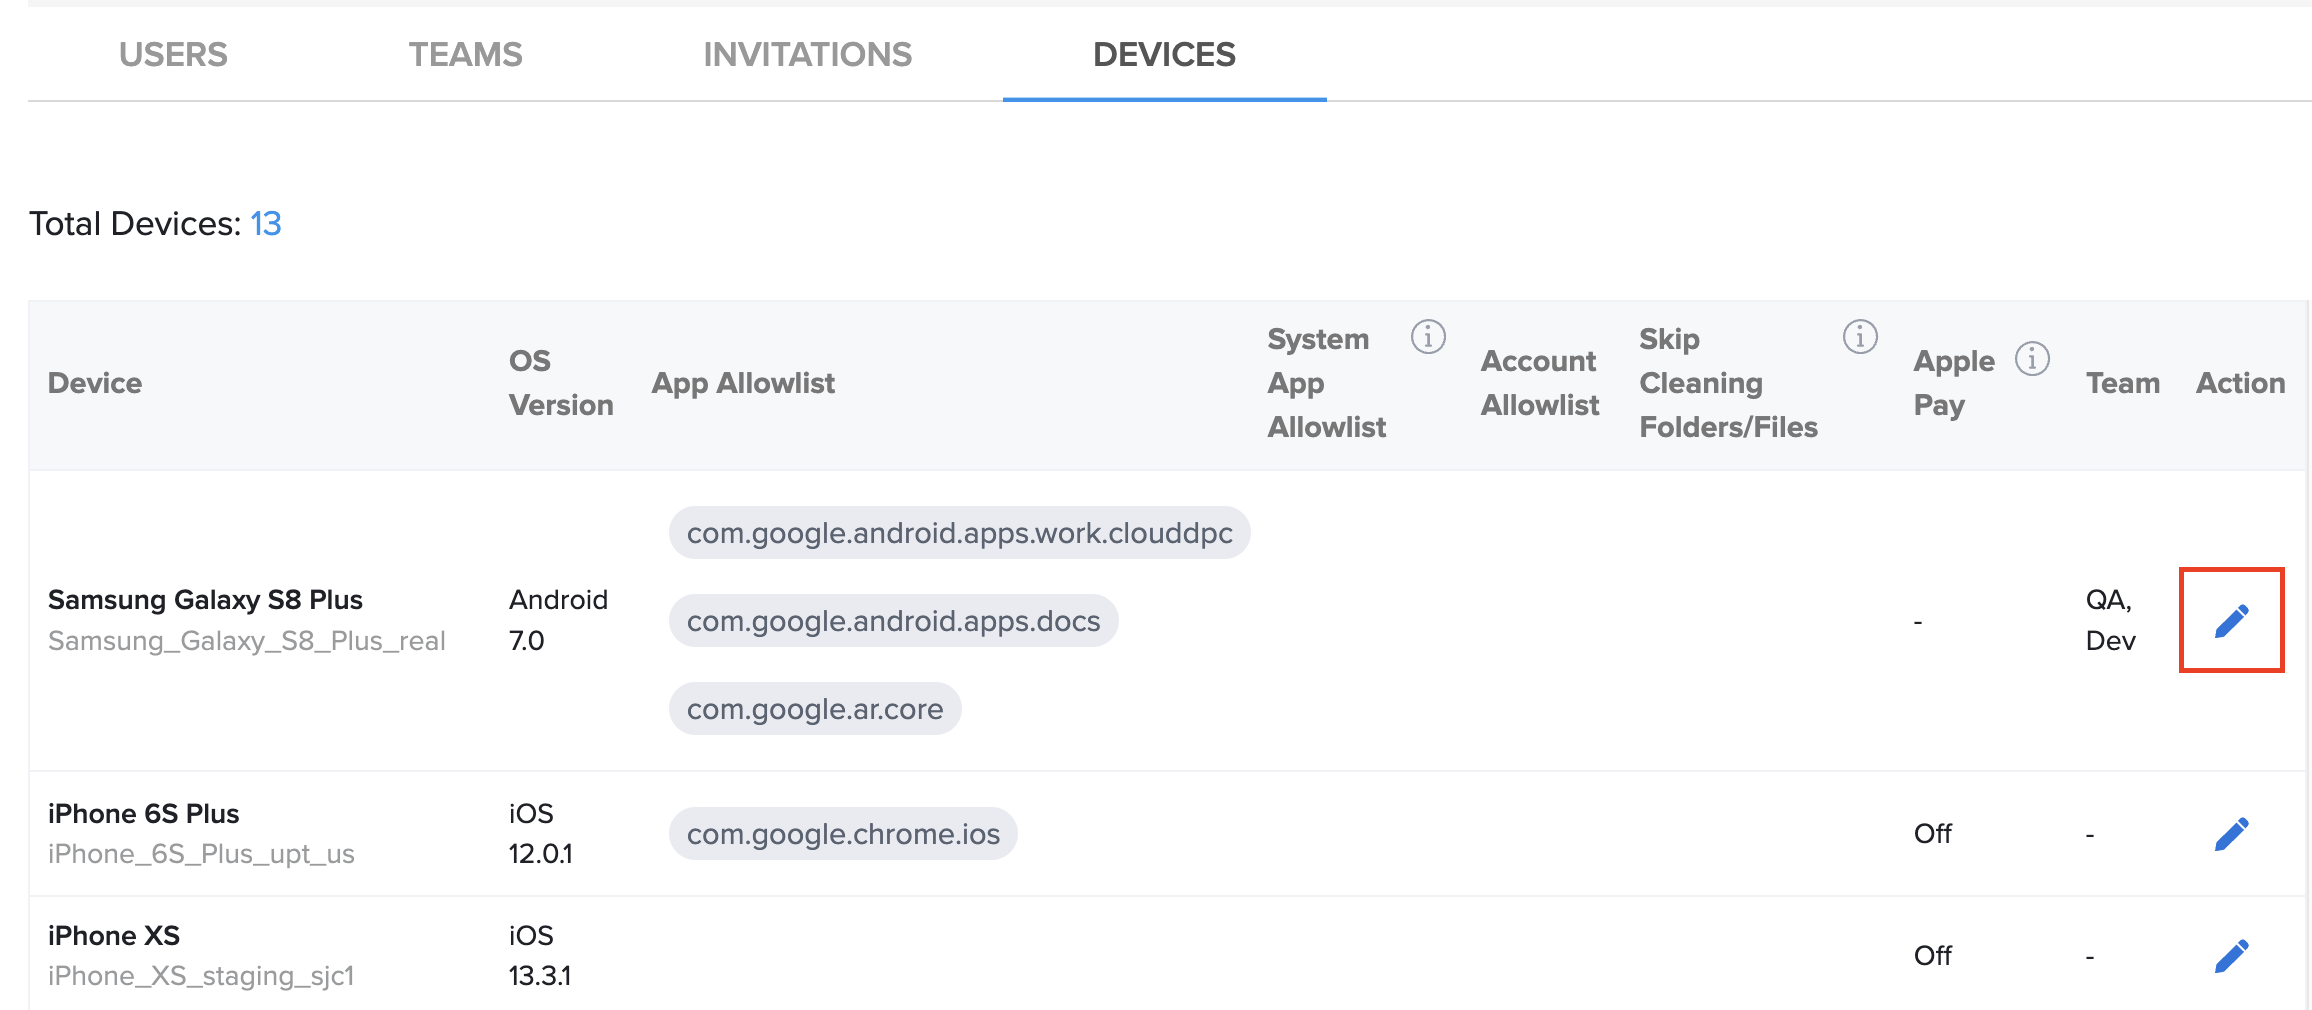Select the com.google.android.apps.docs chip
Image resolution: width=2312 pixels, height=1010 pixels.
tap(893, 620)
